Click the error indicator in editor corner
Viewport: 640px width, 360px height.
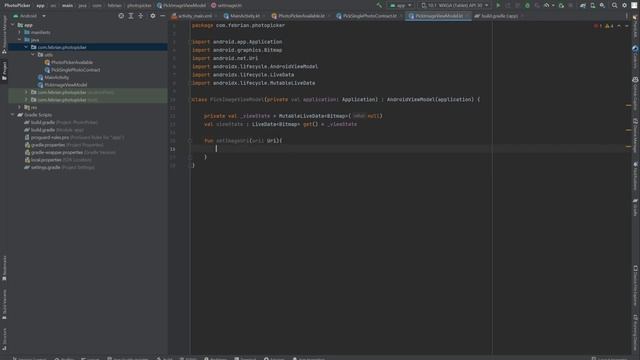[598, 26]
